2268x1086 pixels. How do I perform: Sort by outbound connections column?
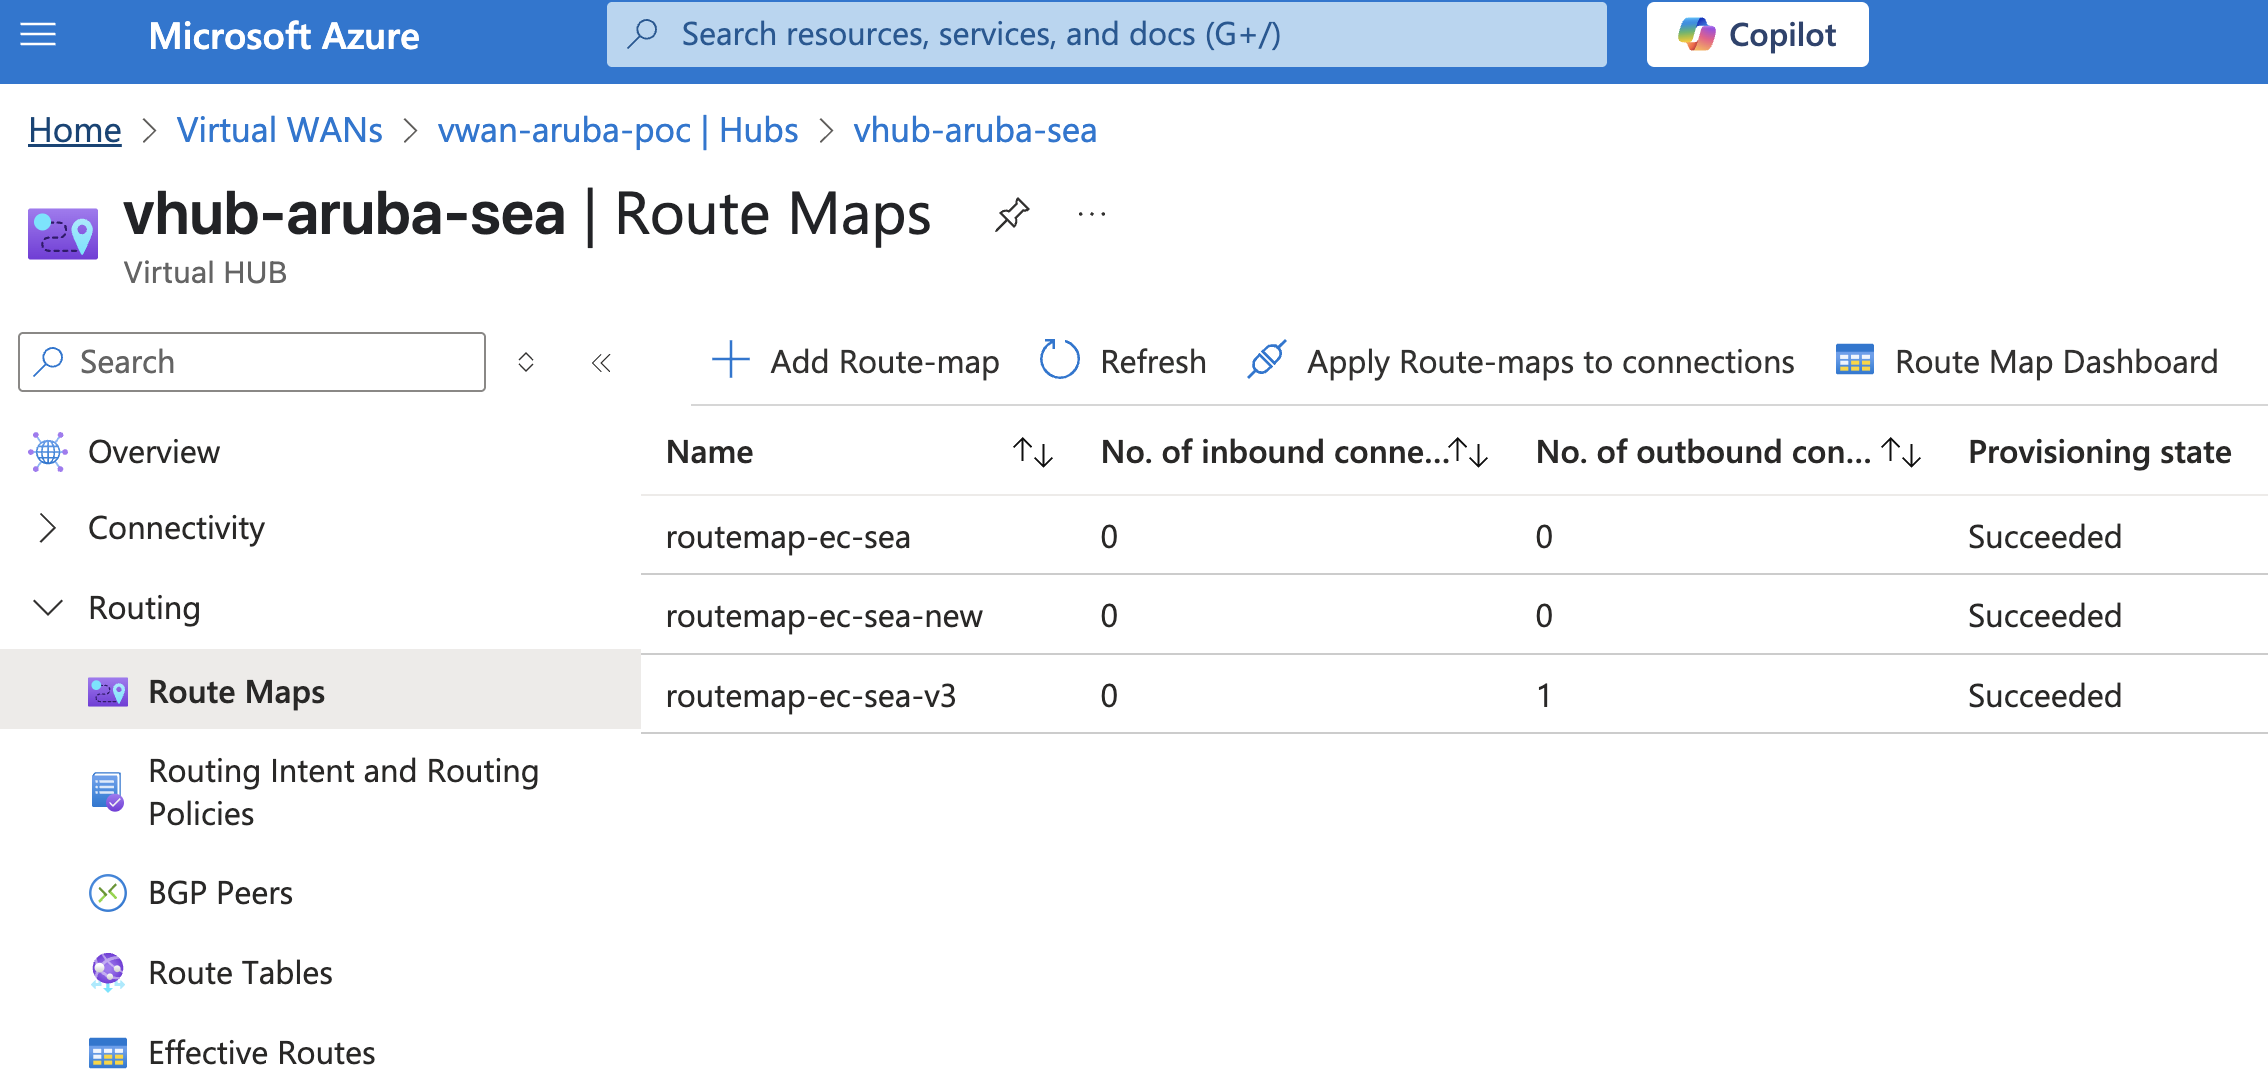click(x=1901, y=453)
